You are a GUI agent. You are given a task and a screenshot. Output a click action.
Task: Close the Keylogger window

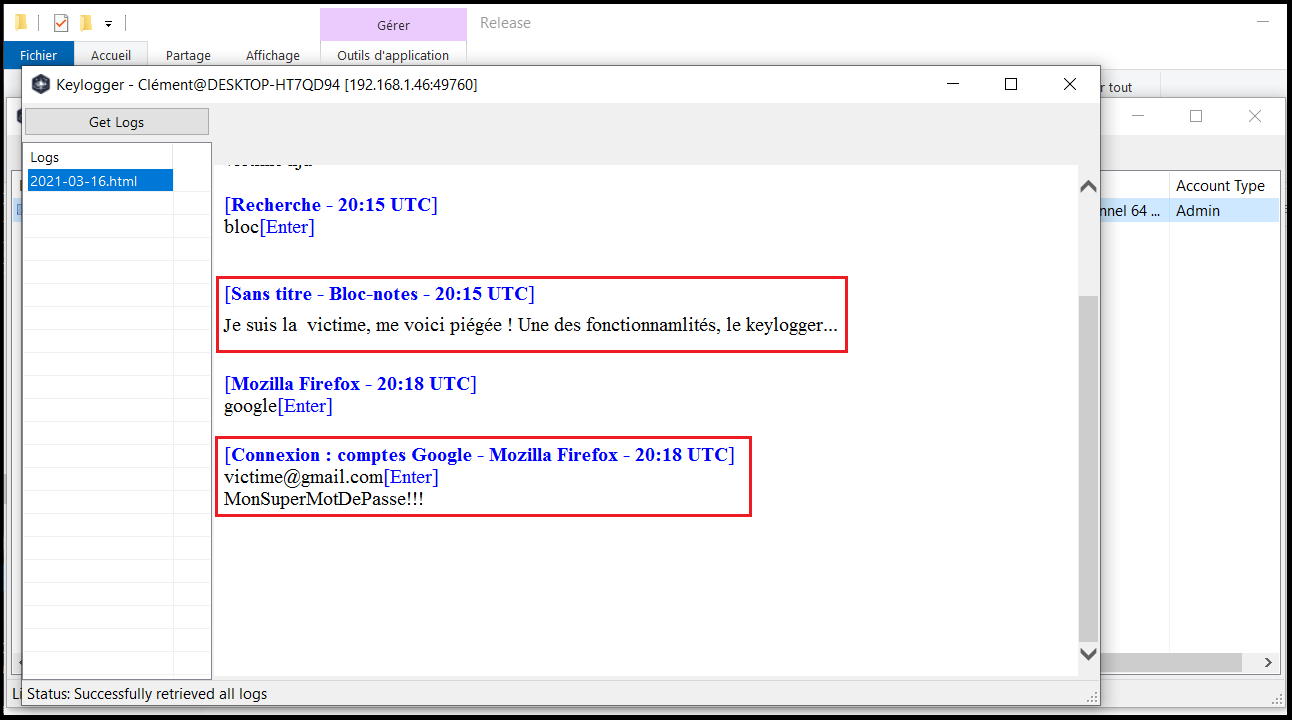1069,85
